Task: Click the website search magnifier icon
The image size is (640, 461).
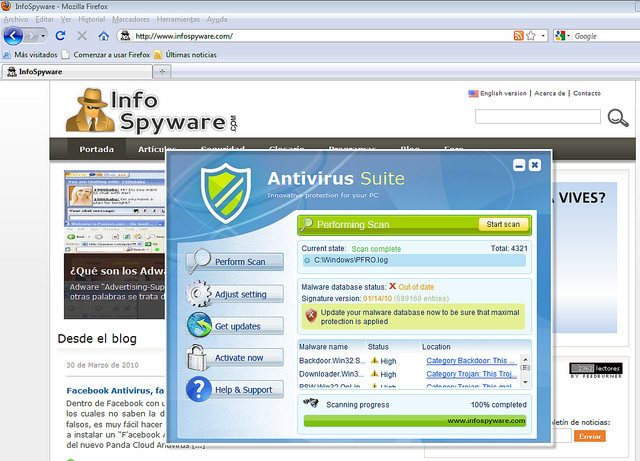Action: coord(617,118)
